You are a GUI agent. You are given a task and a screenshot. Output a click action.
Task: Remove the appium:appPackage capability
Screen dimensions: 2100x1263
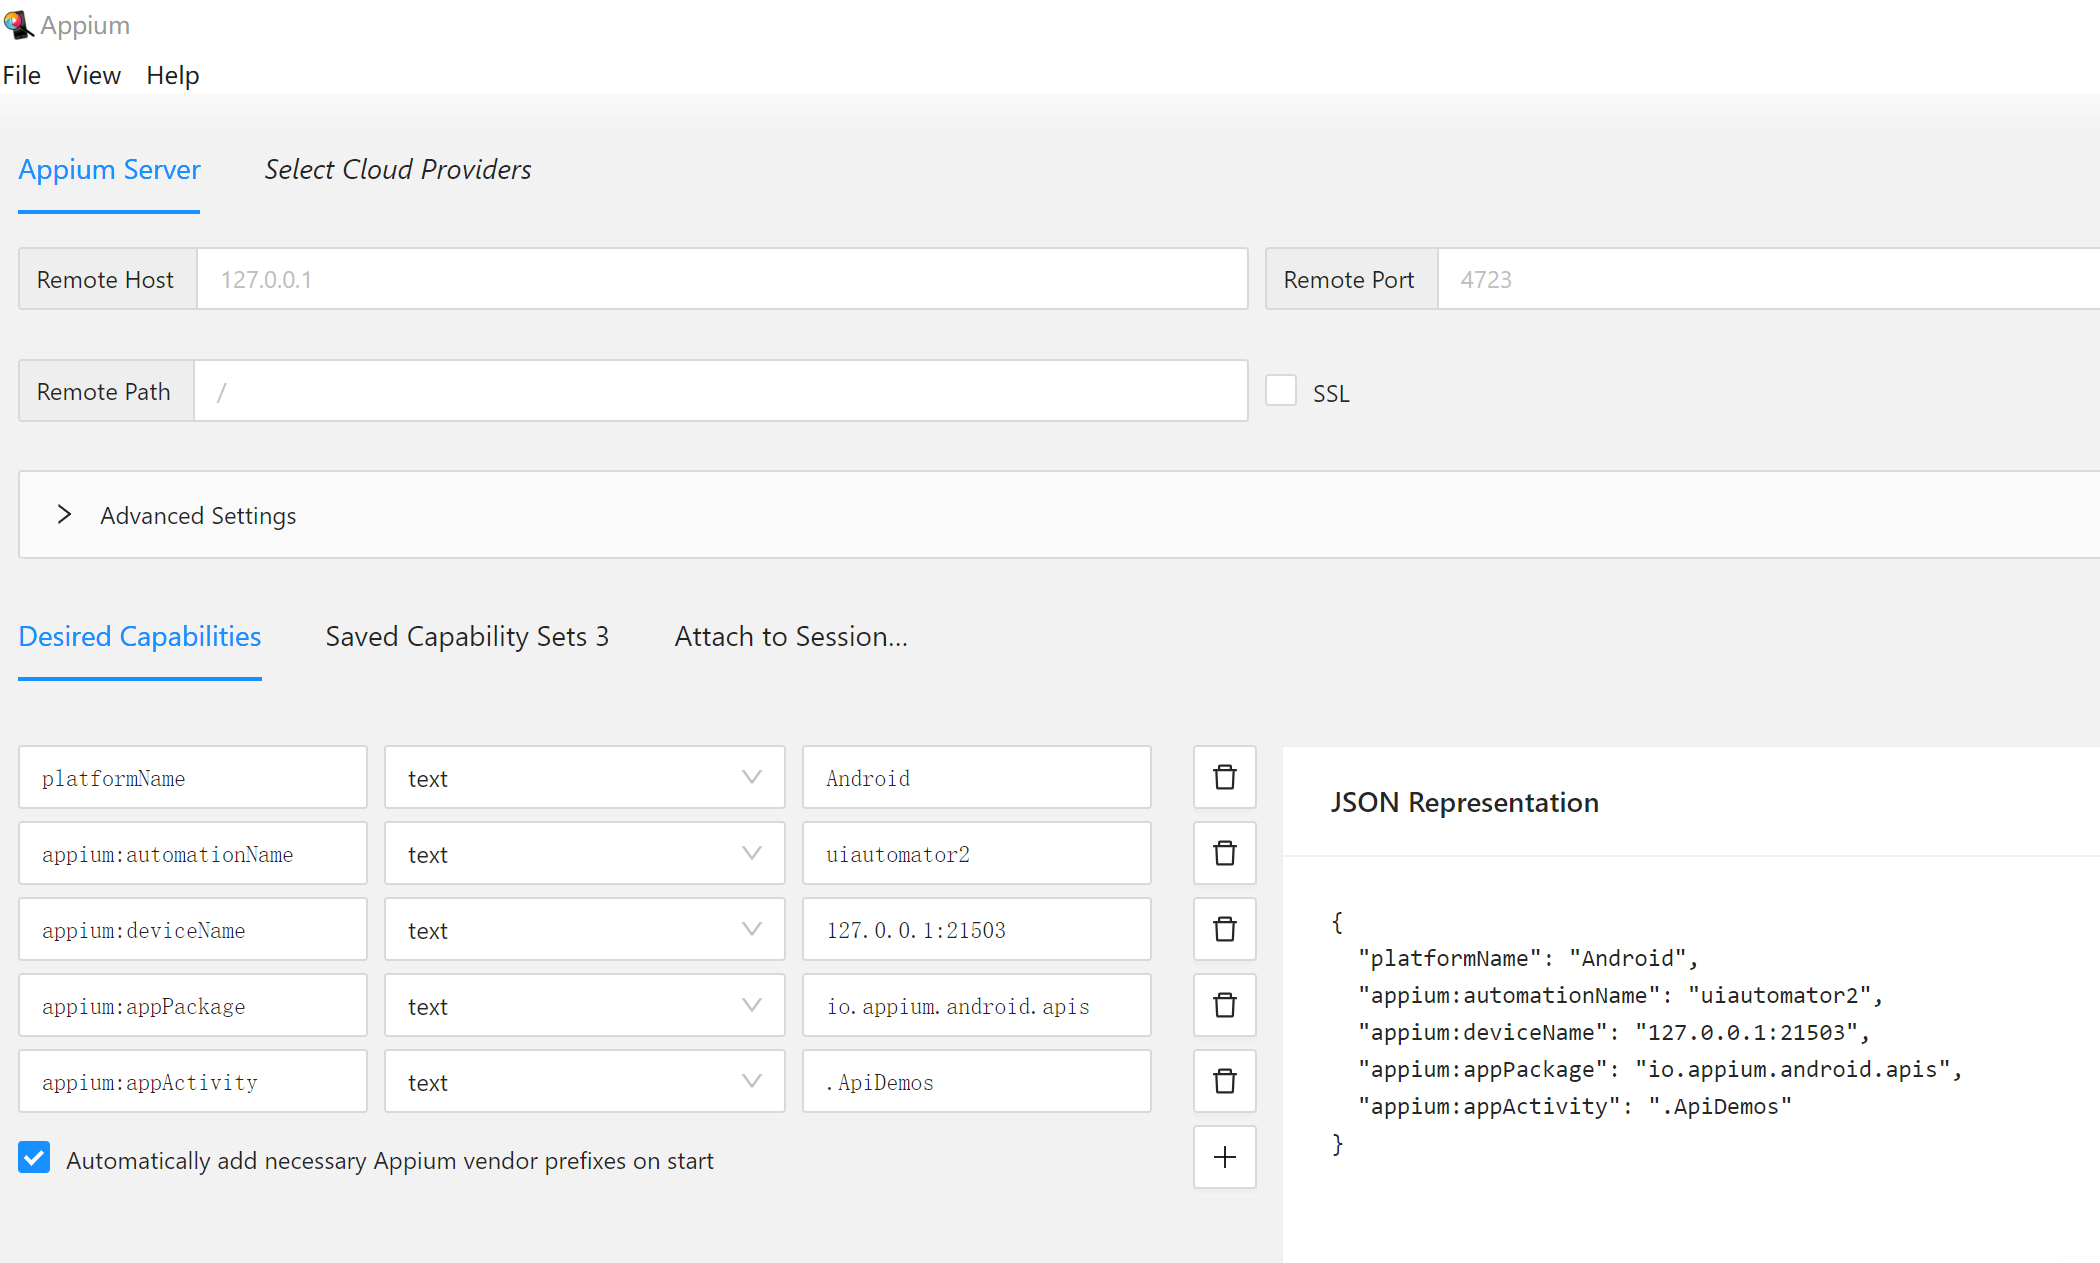coord(1224,1005)
